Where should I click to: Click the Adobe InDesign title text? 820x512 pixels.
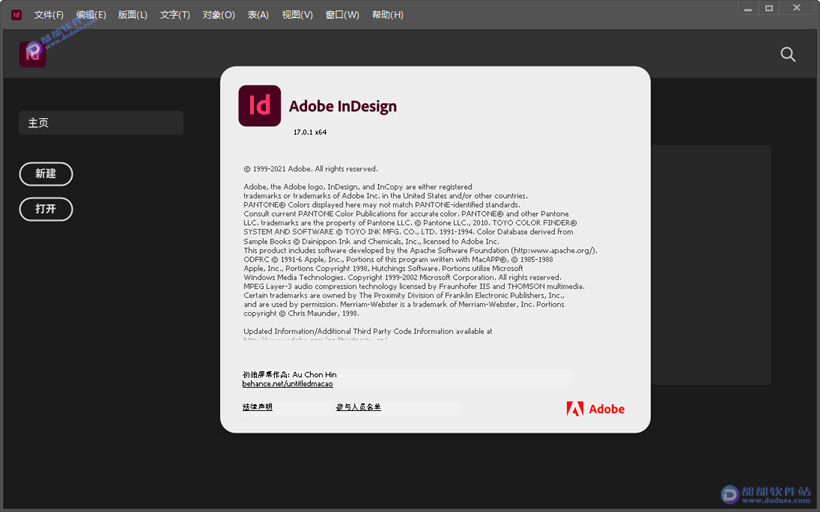pyautogui.click(x=343, y=106)
